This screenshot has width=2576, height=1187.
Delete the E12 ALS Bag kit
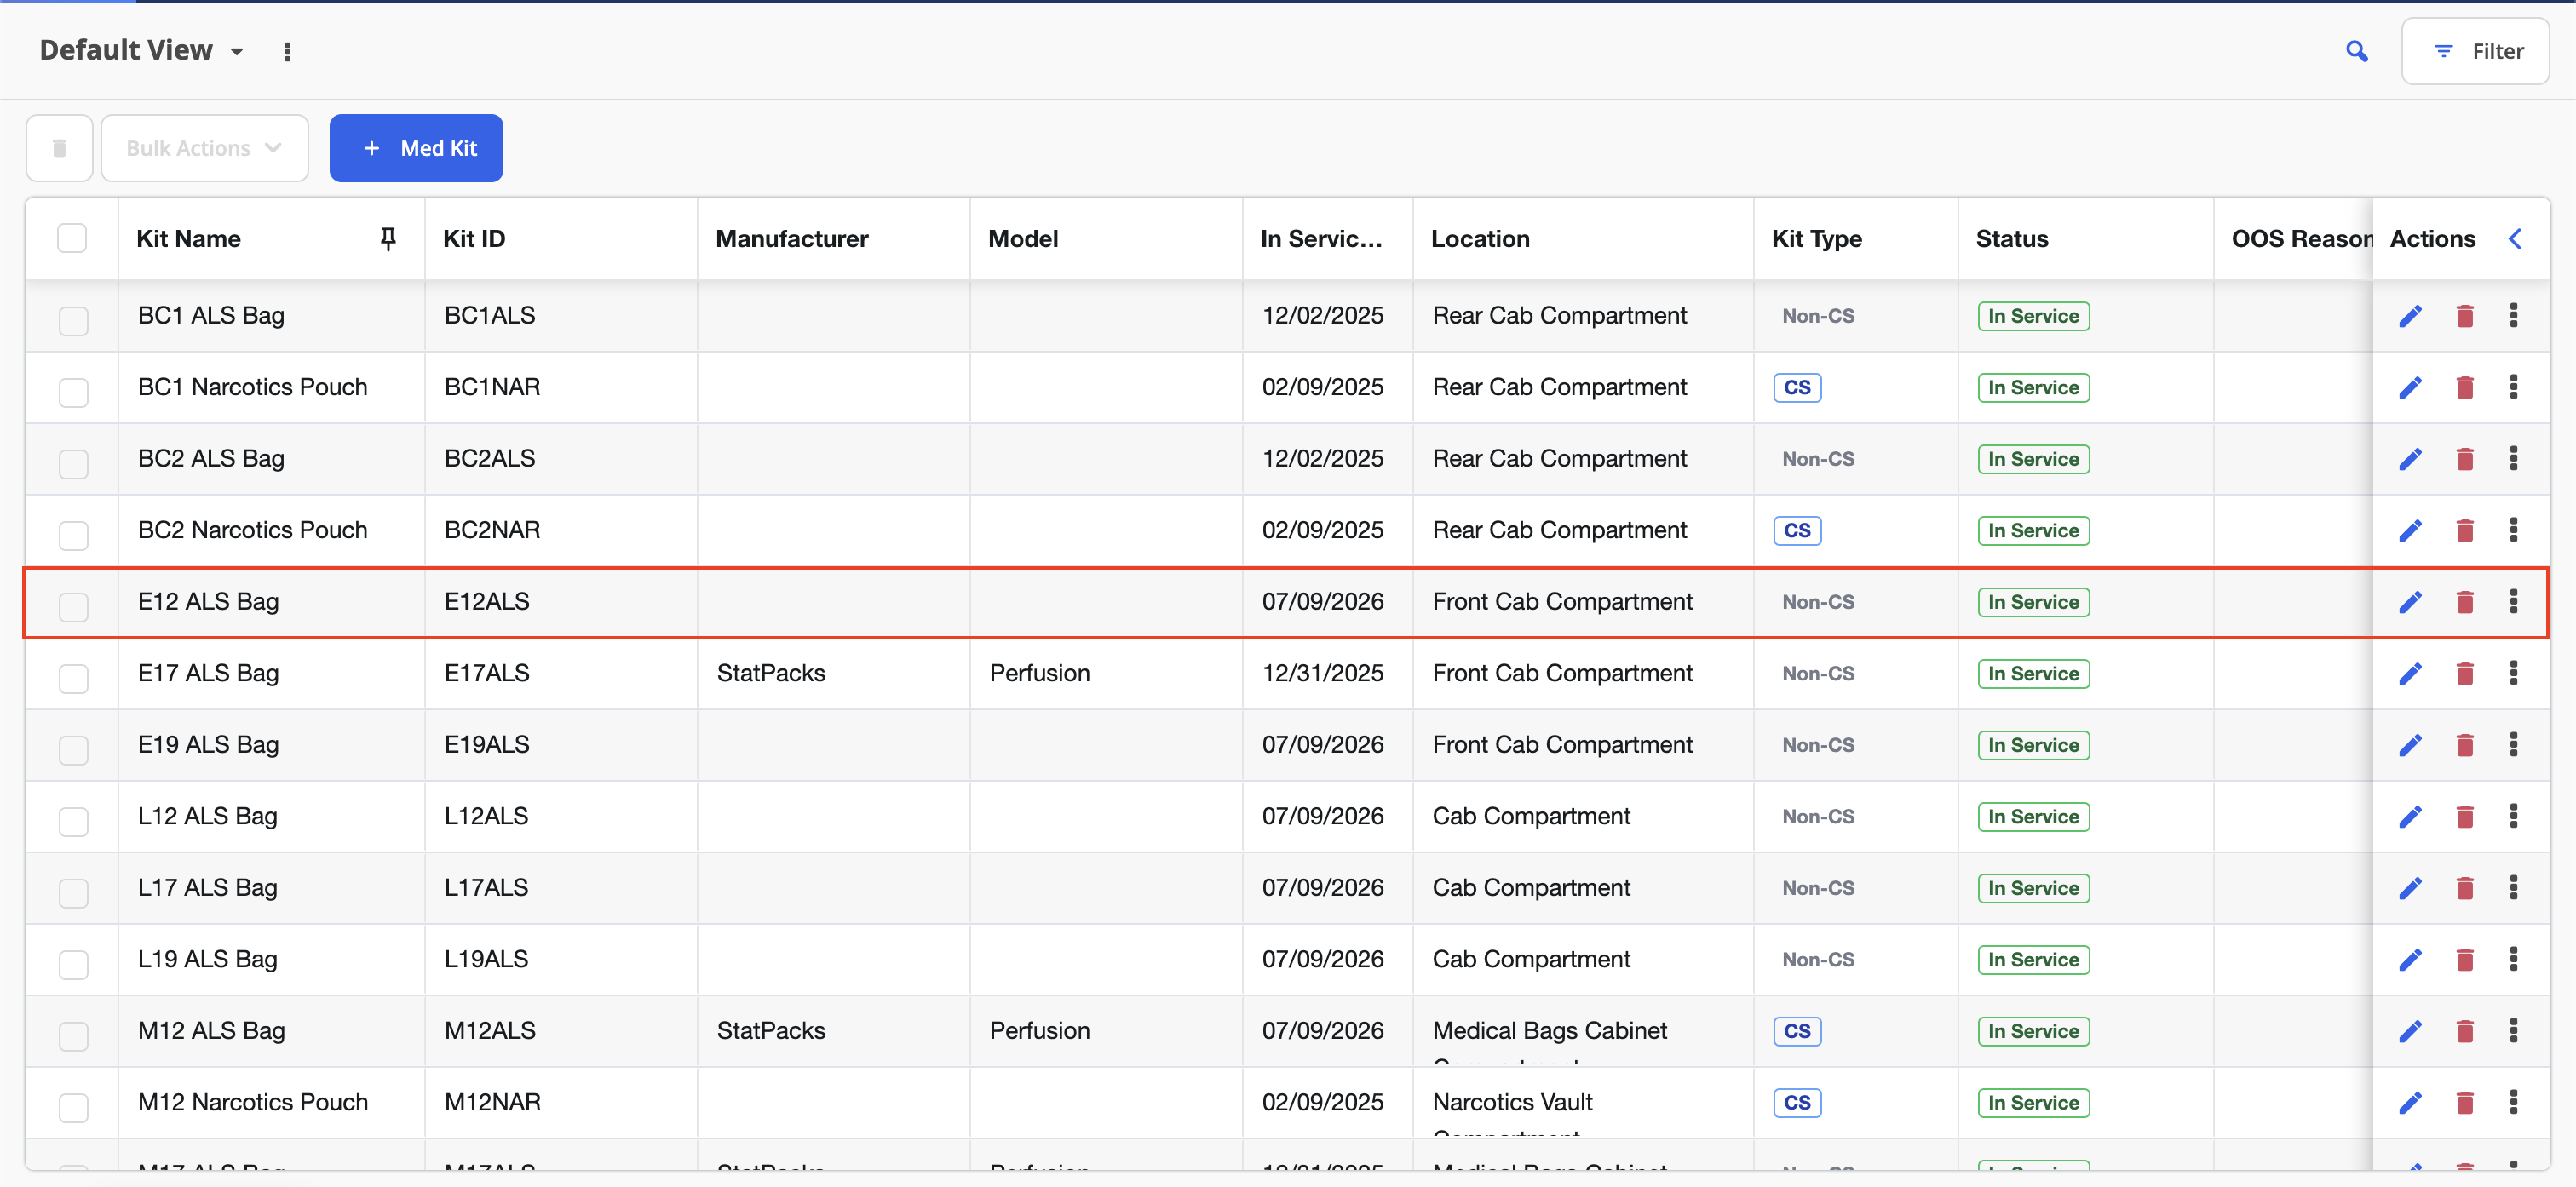[2464, 602]
